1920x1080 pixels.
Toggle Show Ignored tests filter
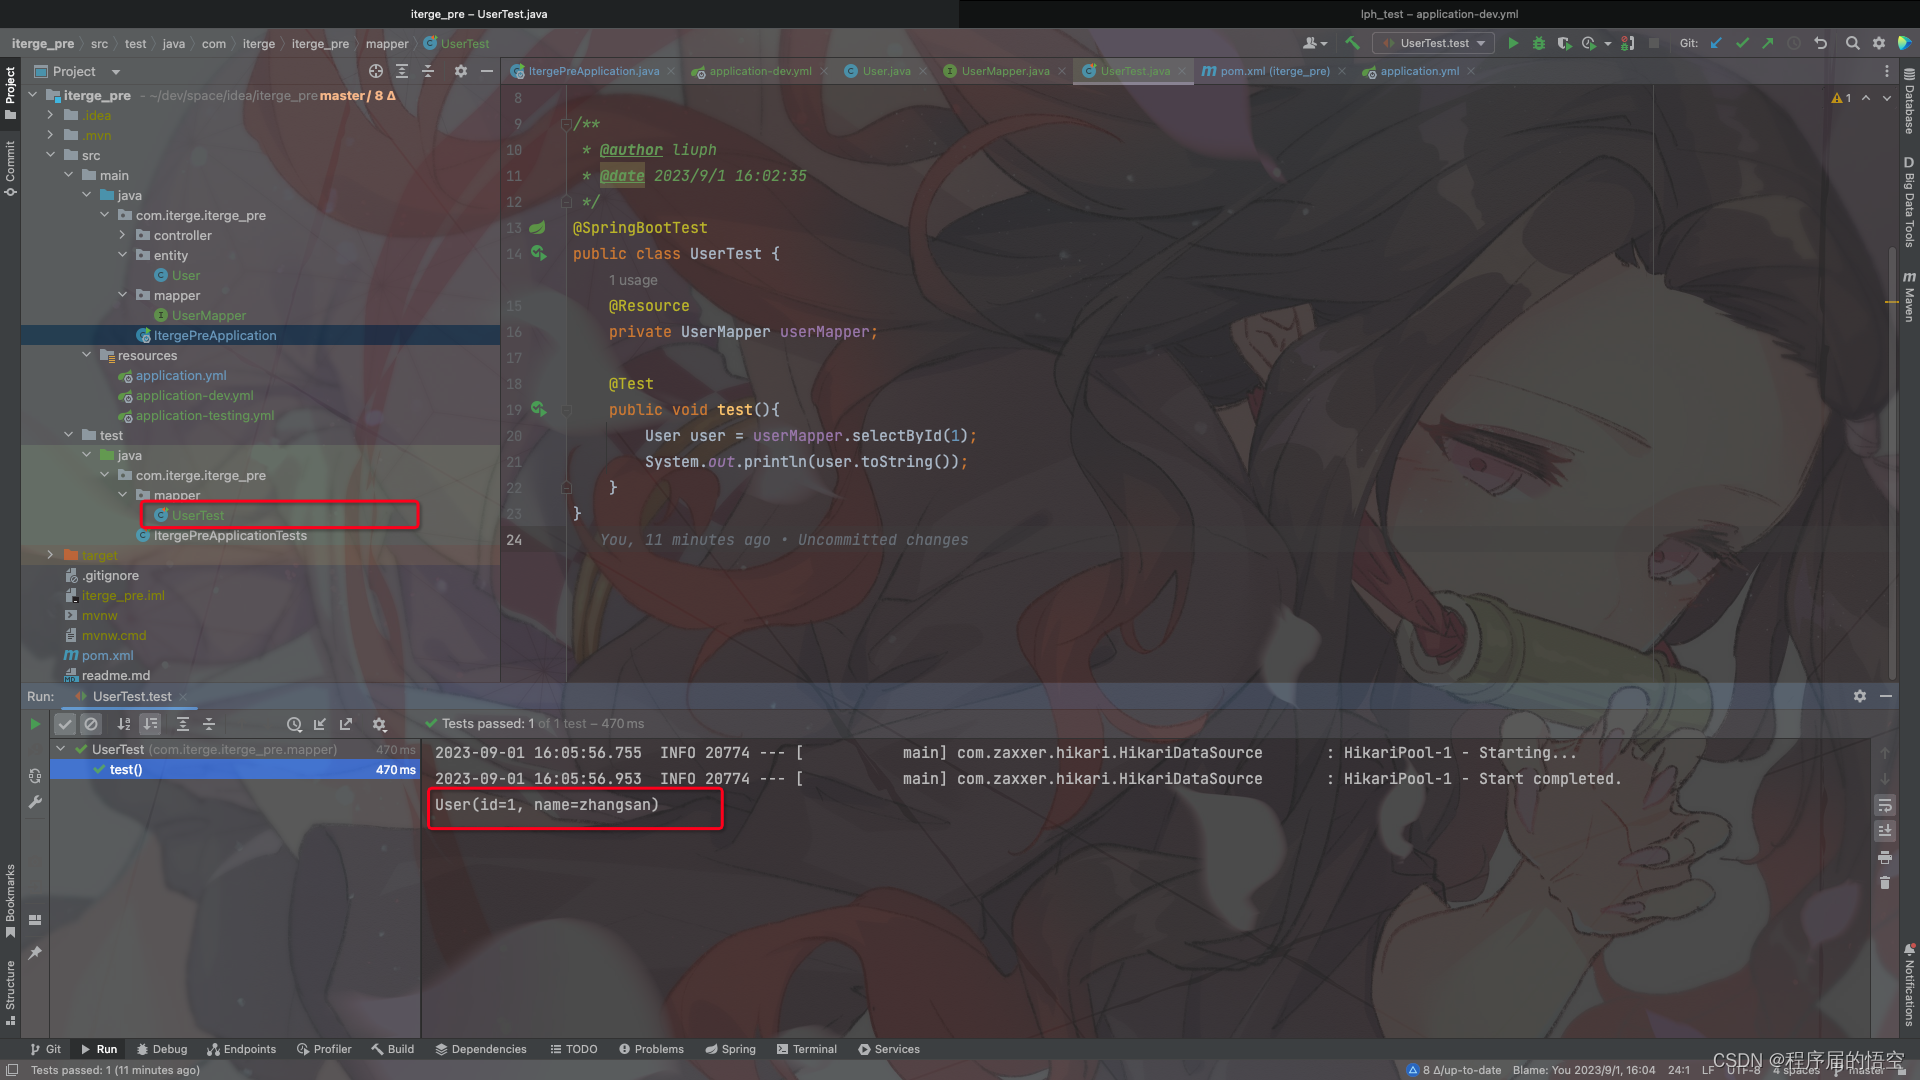pos(91,724)
